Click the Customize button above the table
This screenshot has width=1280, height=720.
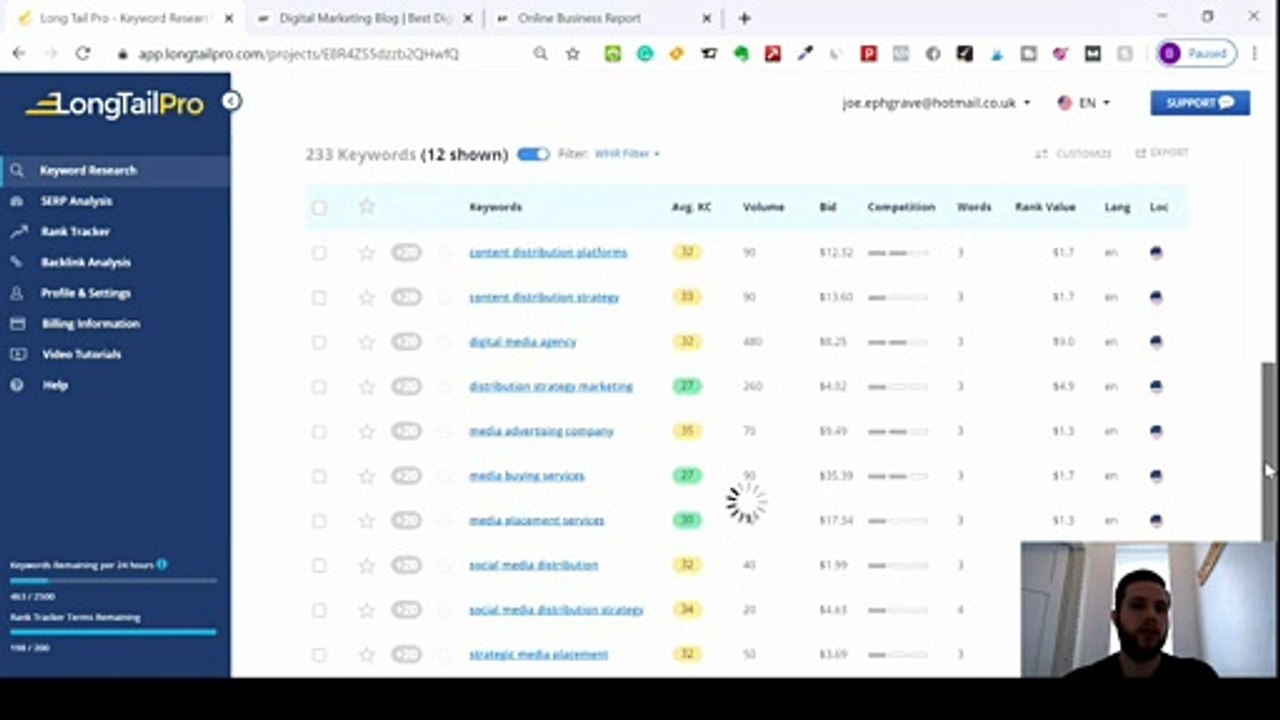click(1073, 154)
